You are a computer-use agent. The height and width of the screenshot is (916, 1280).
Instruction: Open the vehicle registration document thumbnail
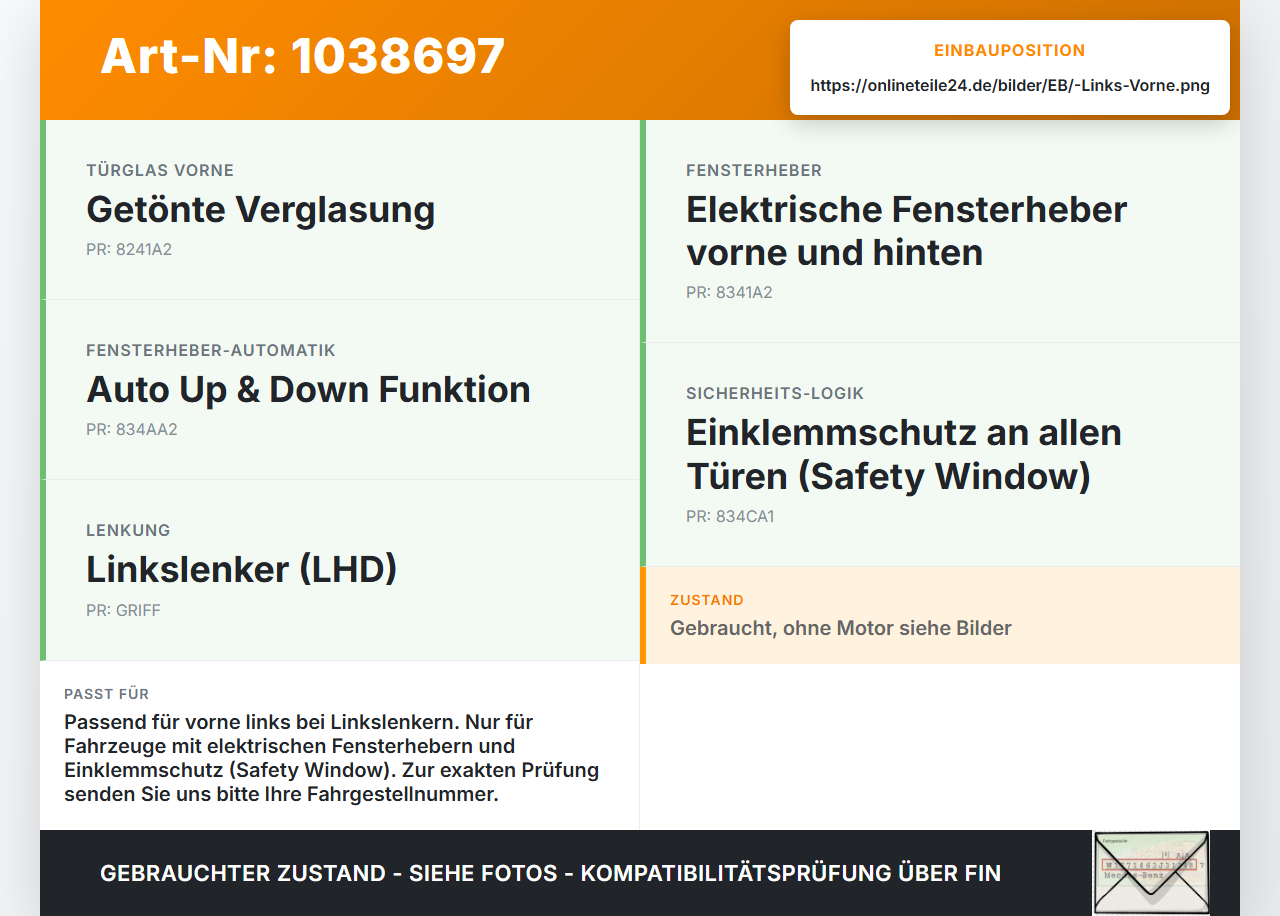(x=1151, y=872)
